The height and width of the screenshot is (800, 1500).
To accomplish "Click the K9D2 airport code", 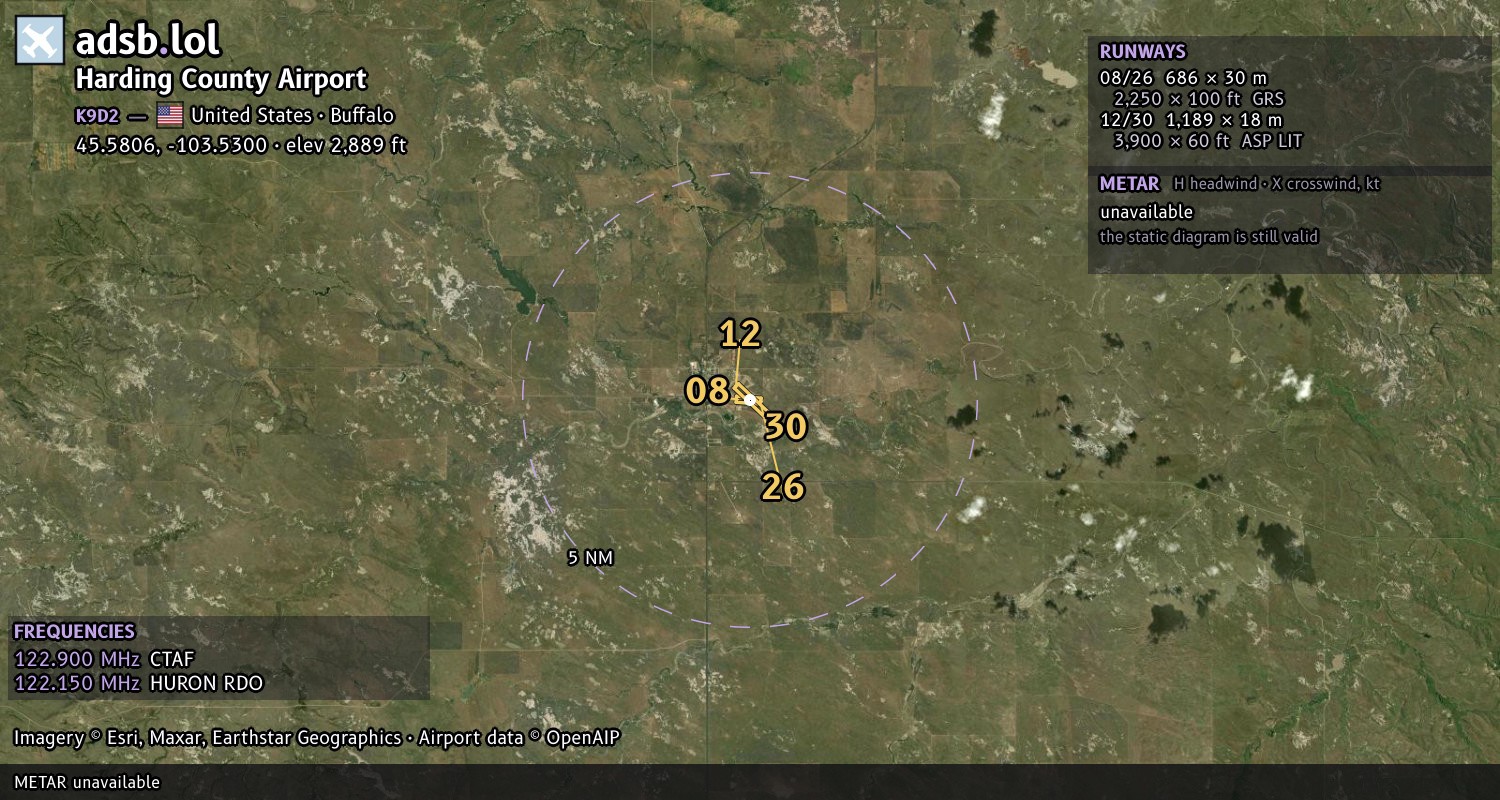I will click(97, 116).
